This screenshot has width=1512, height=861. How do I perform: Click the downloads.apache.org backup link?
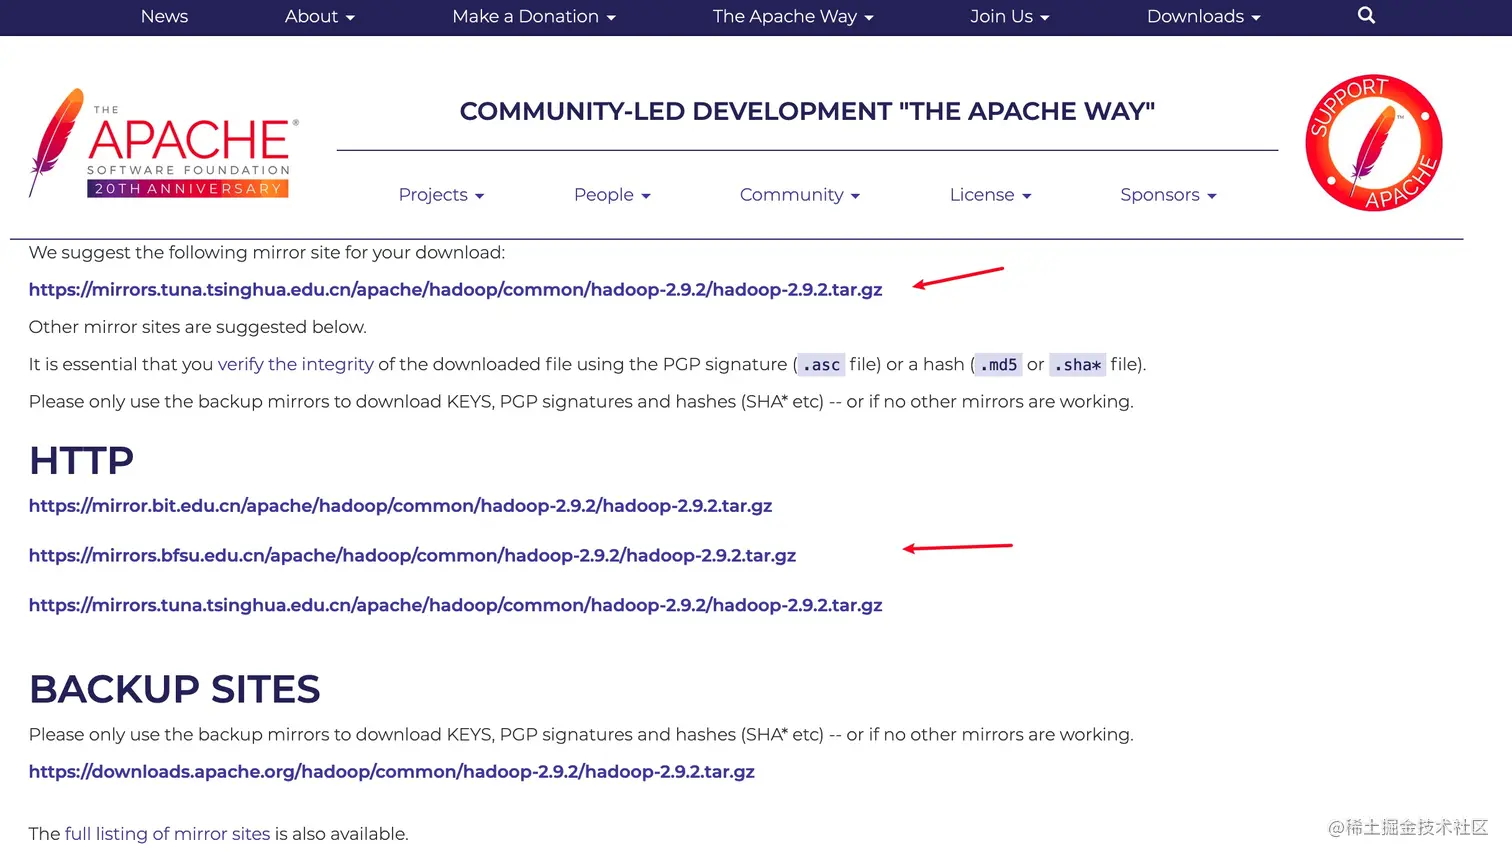(x=391, y=772)
